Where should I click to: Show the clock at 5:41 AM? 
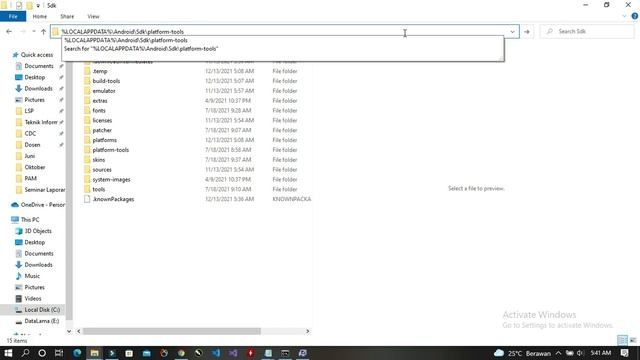click(x=600, y=353)
